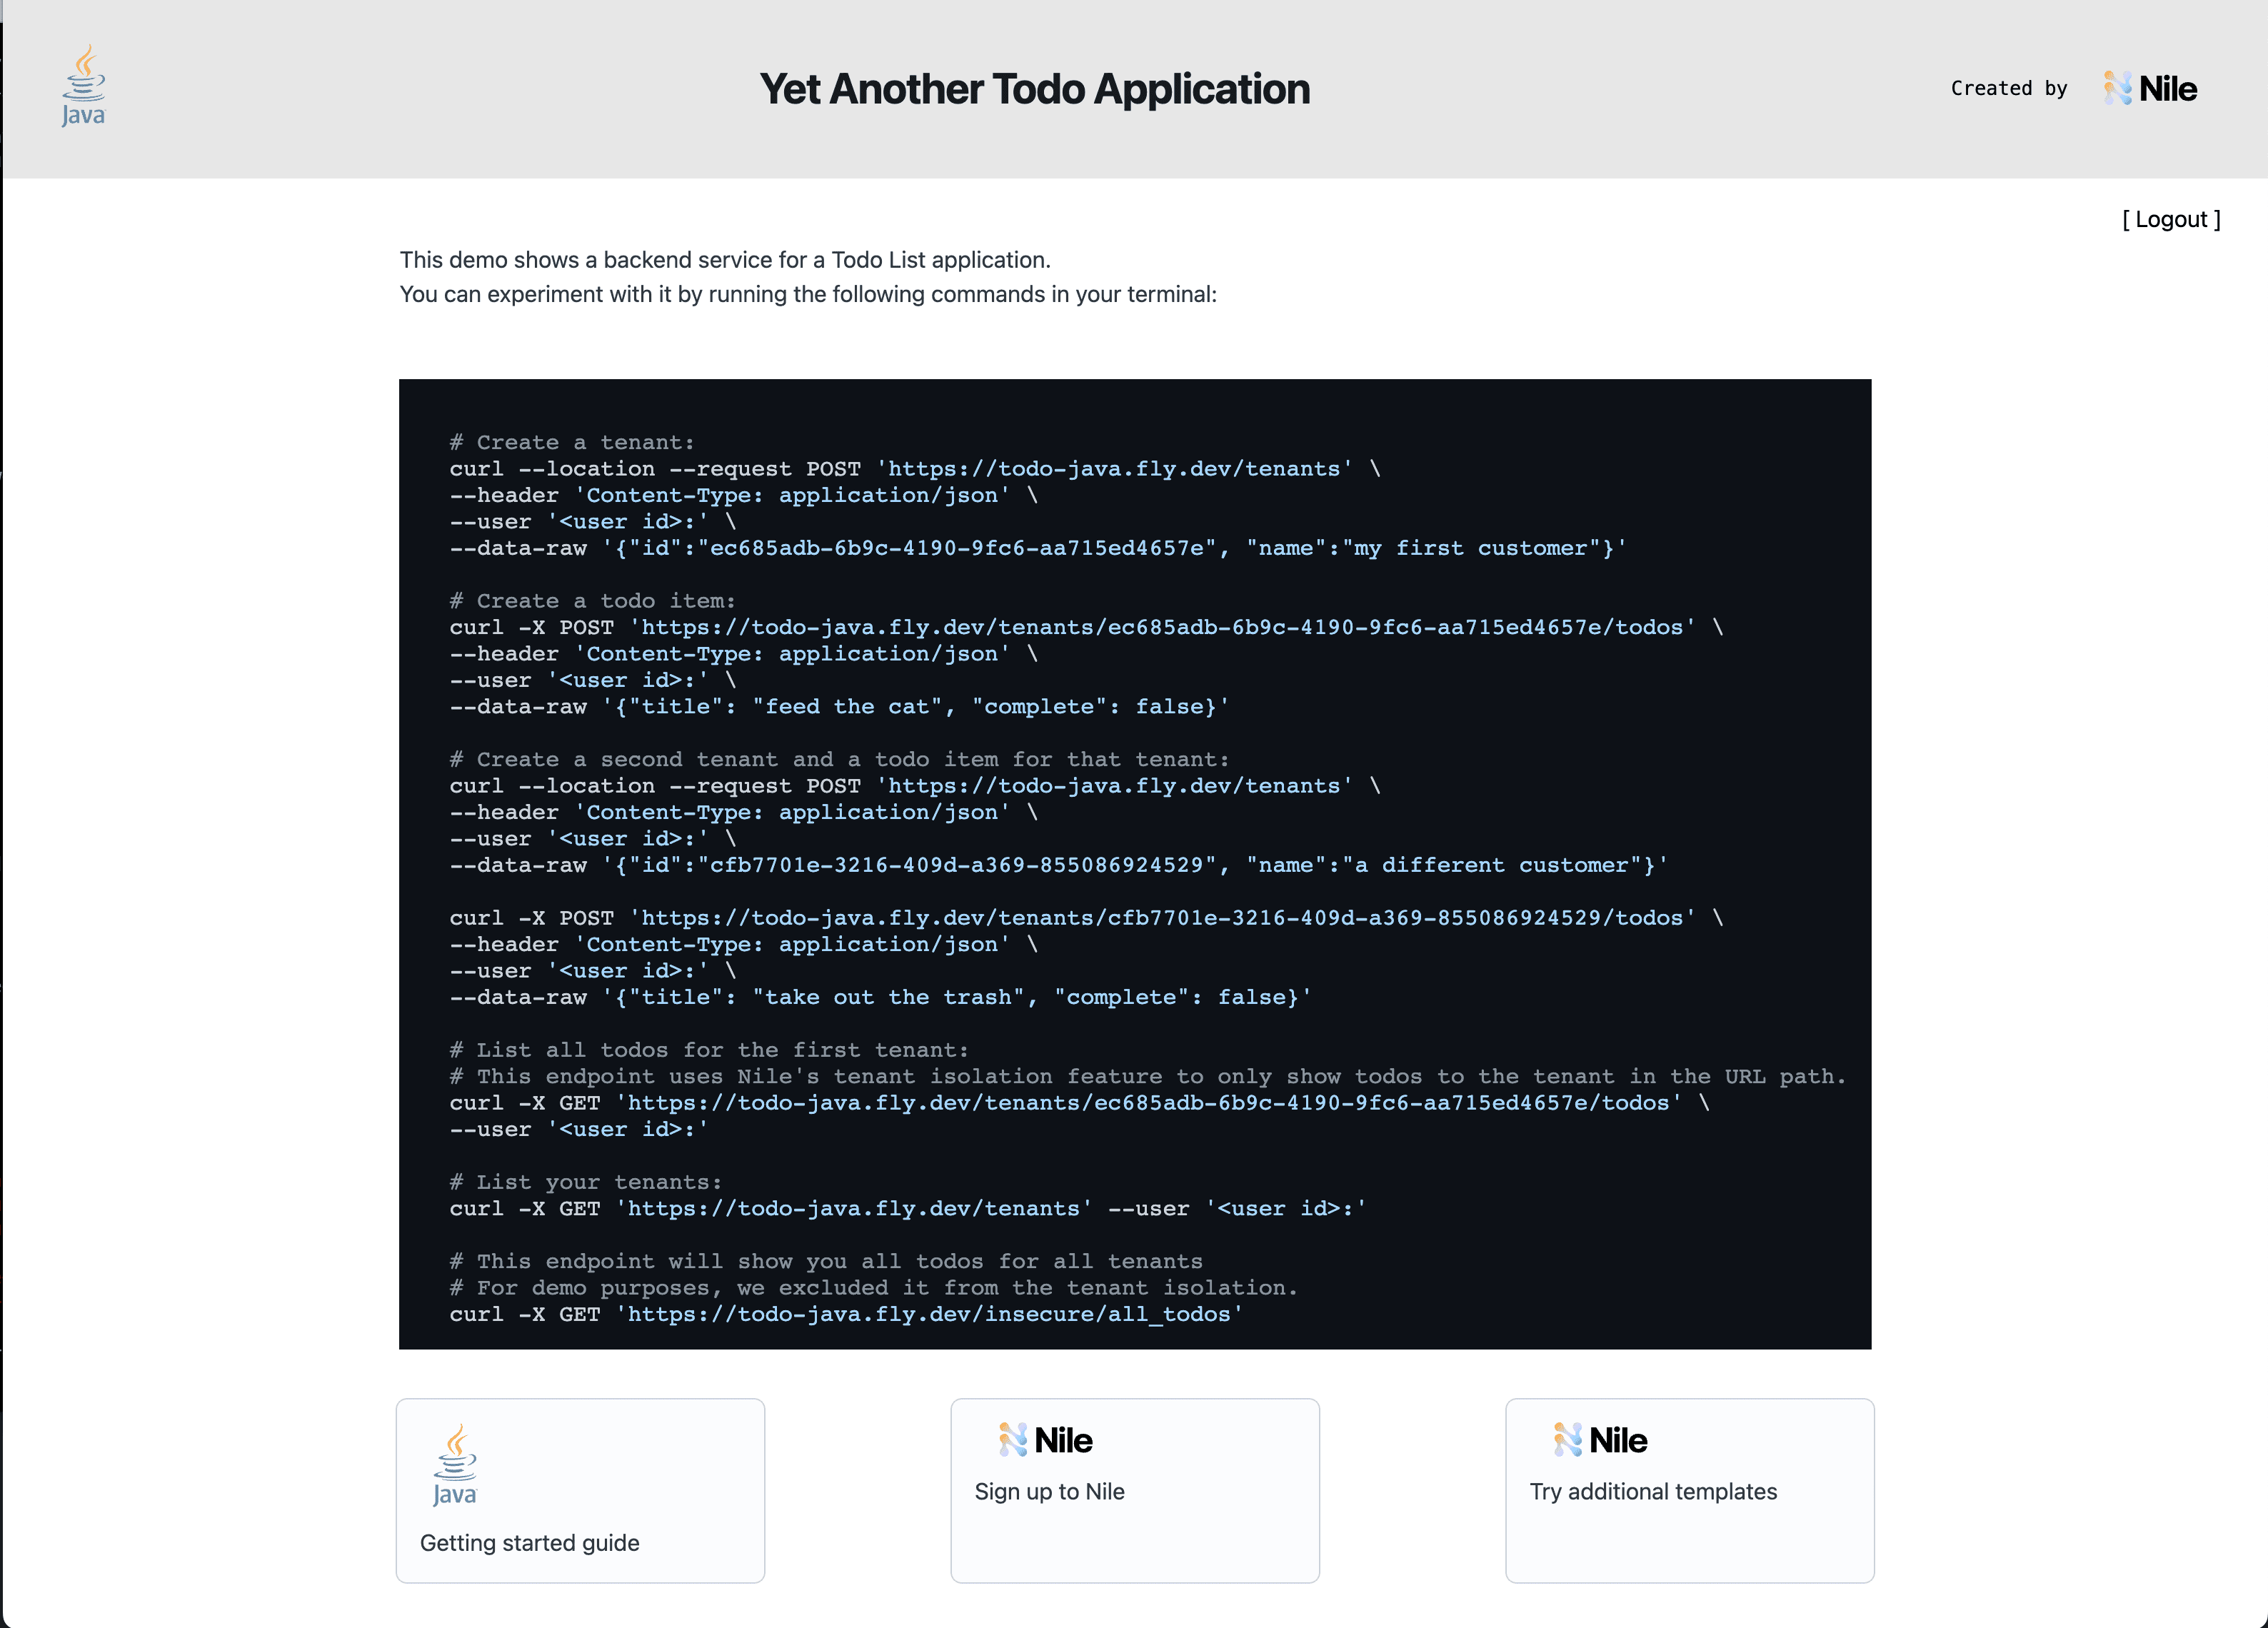Click the 'take out the trash' line

[880, 997]
